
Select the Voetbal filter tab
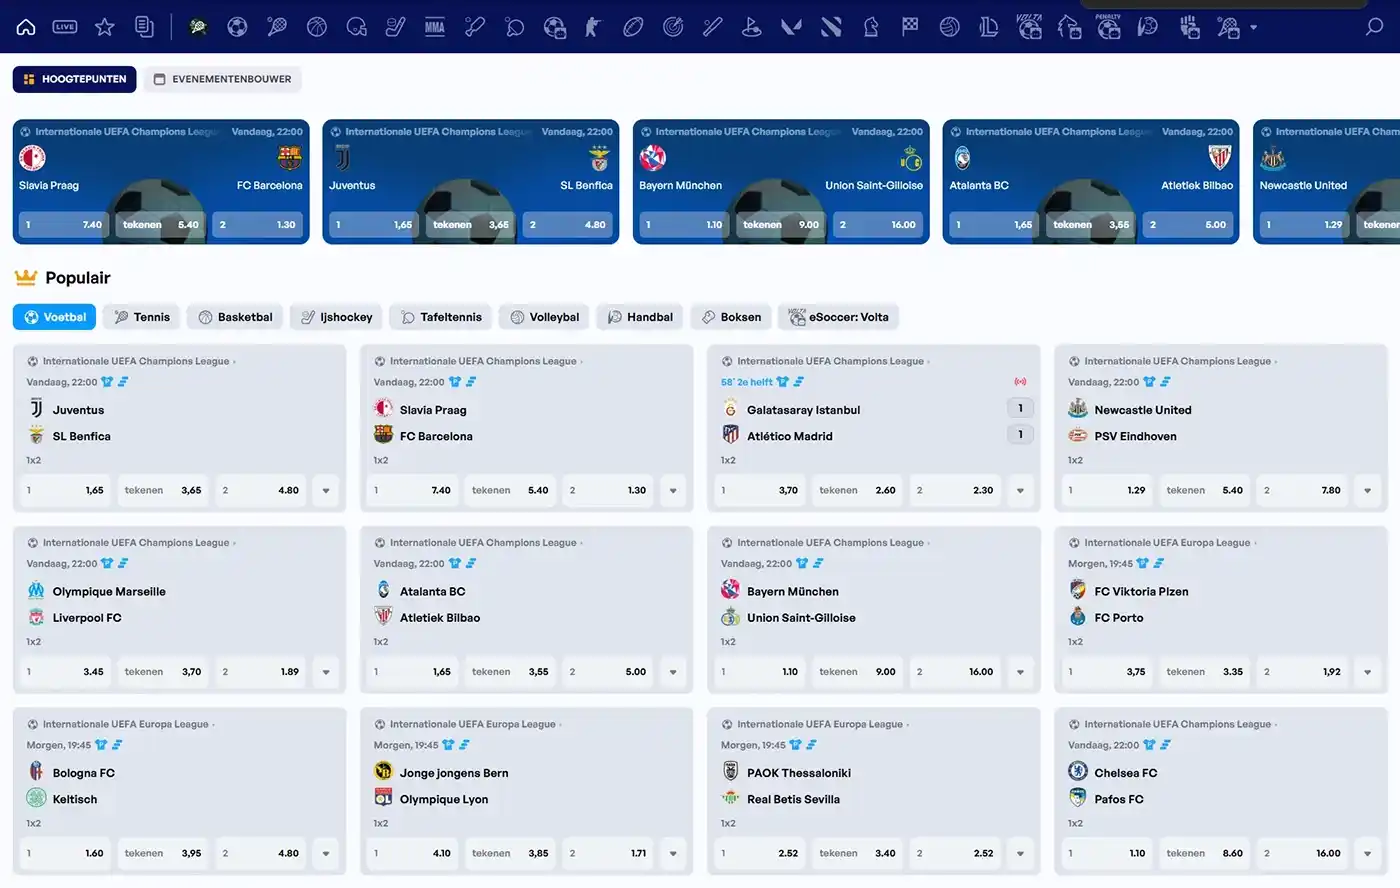(x=55, y=317)
